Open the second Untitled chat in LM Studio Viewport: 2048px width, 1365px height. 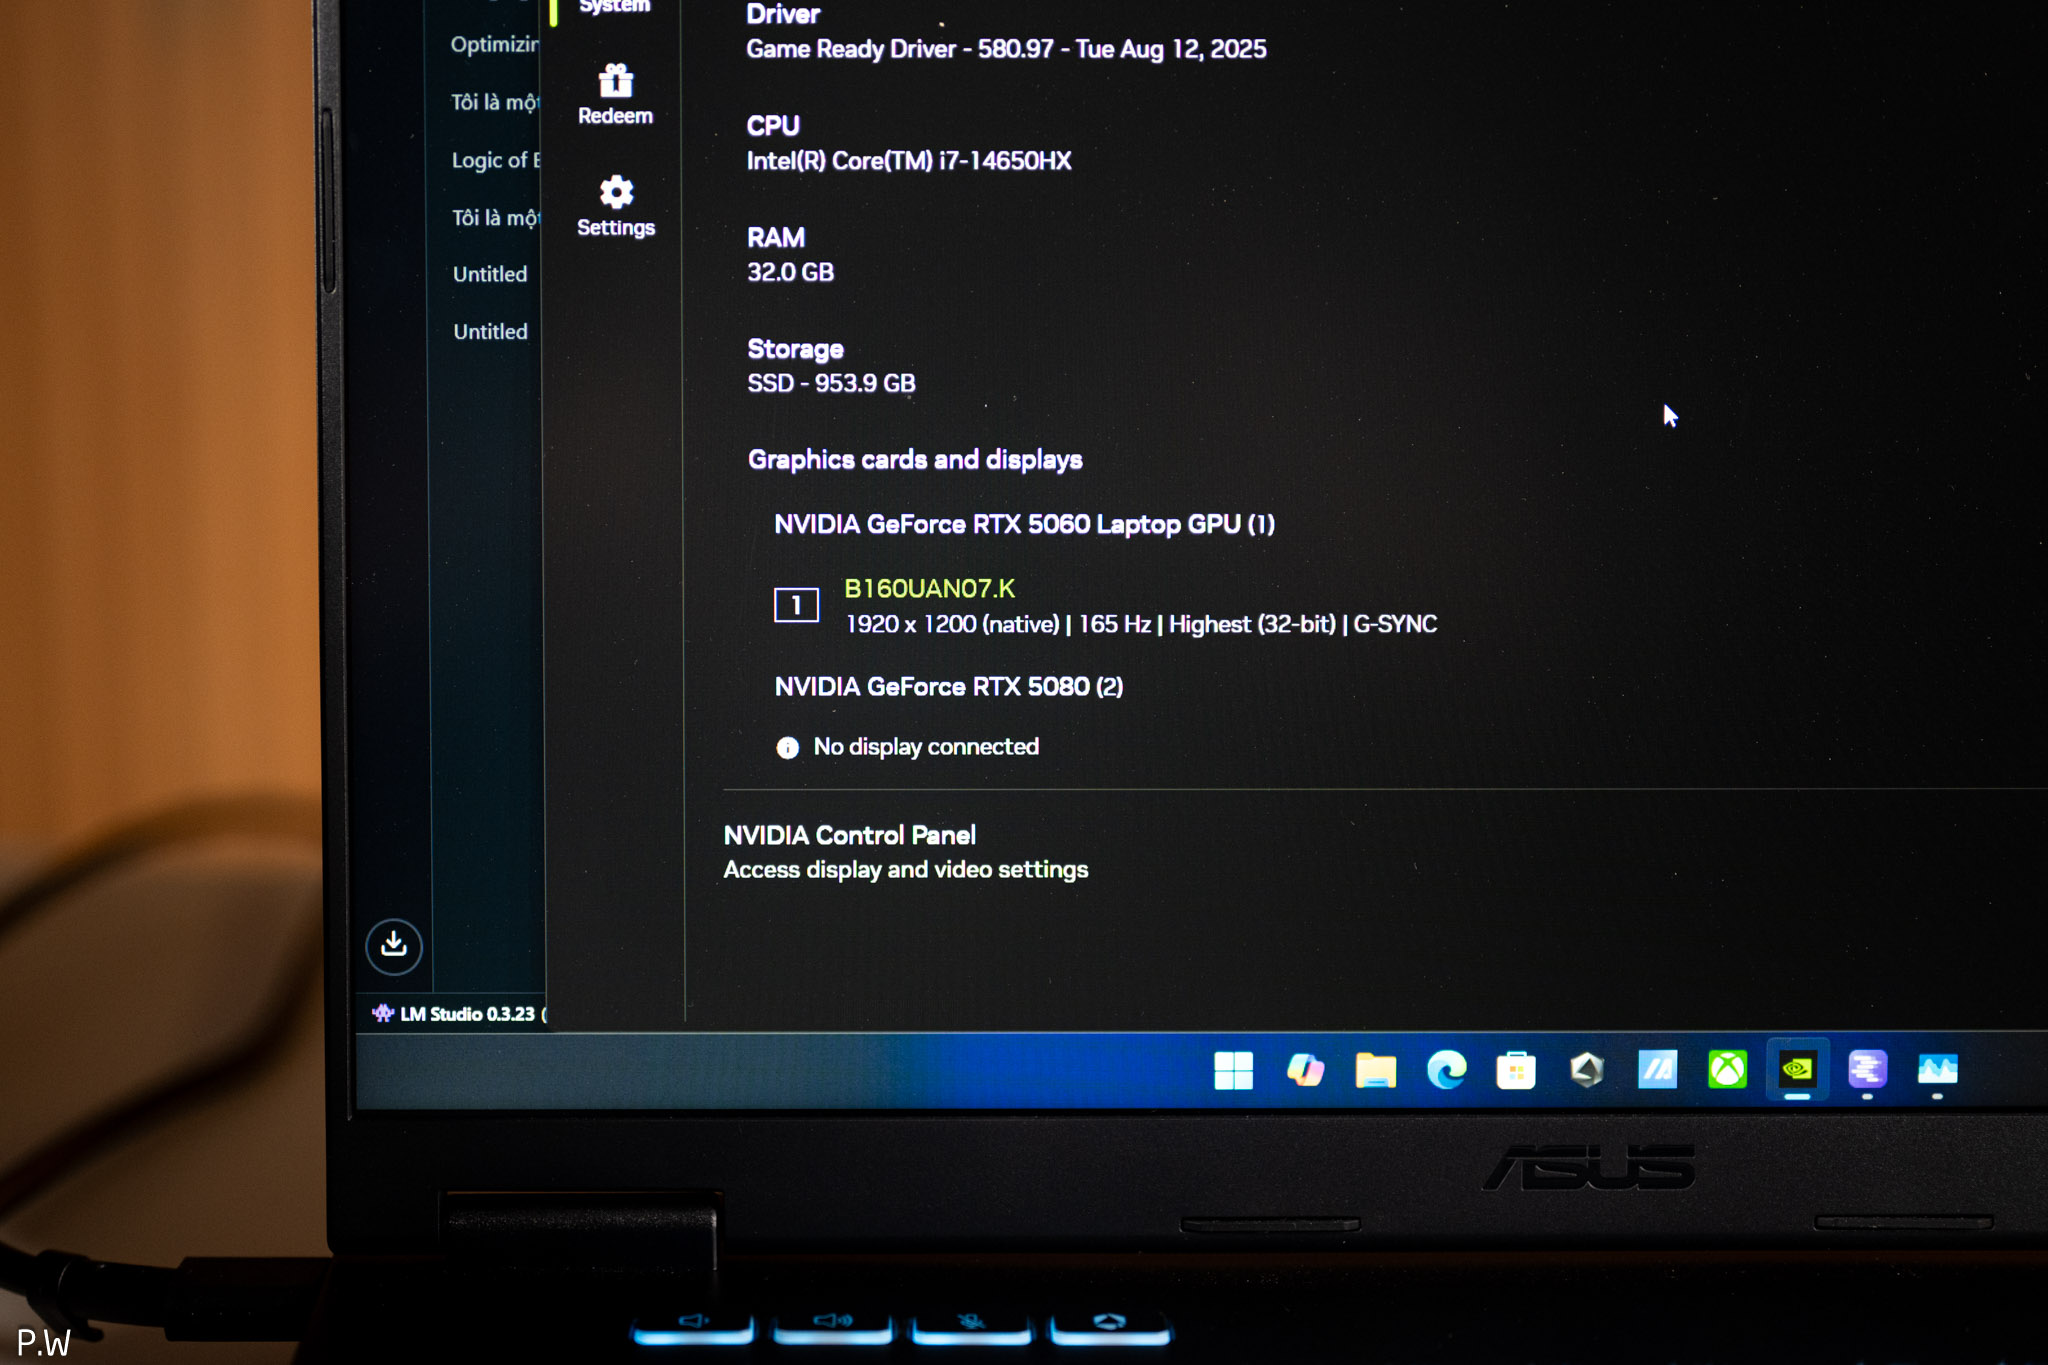[x=490, y=332]
